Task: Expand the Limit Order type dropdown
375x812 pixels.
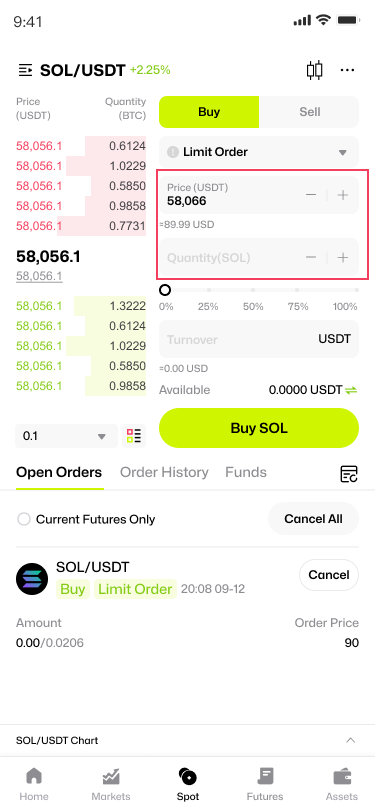Action: [x=259, y=152]
